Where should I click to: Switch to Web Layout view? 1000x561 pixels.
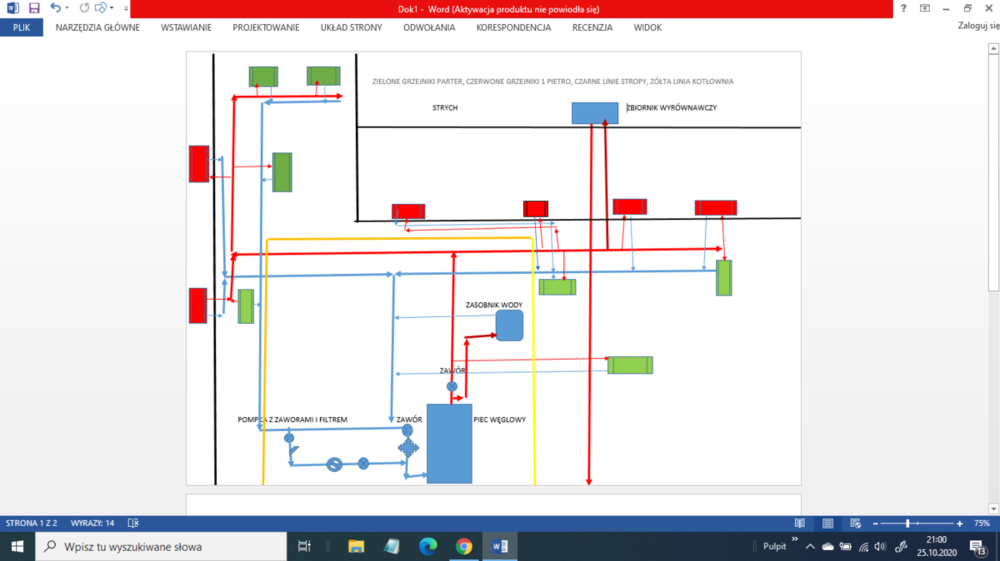pyautogui.click(x=855, y=523)
